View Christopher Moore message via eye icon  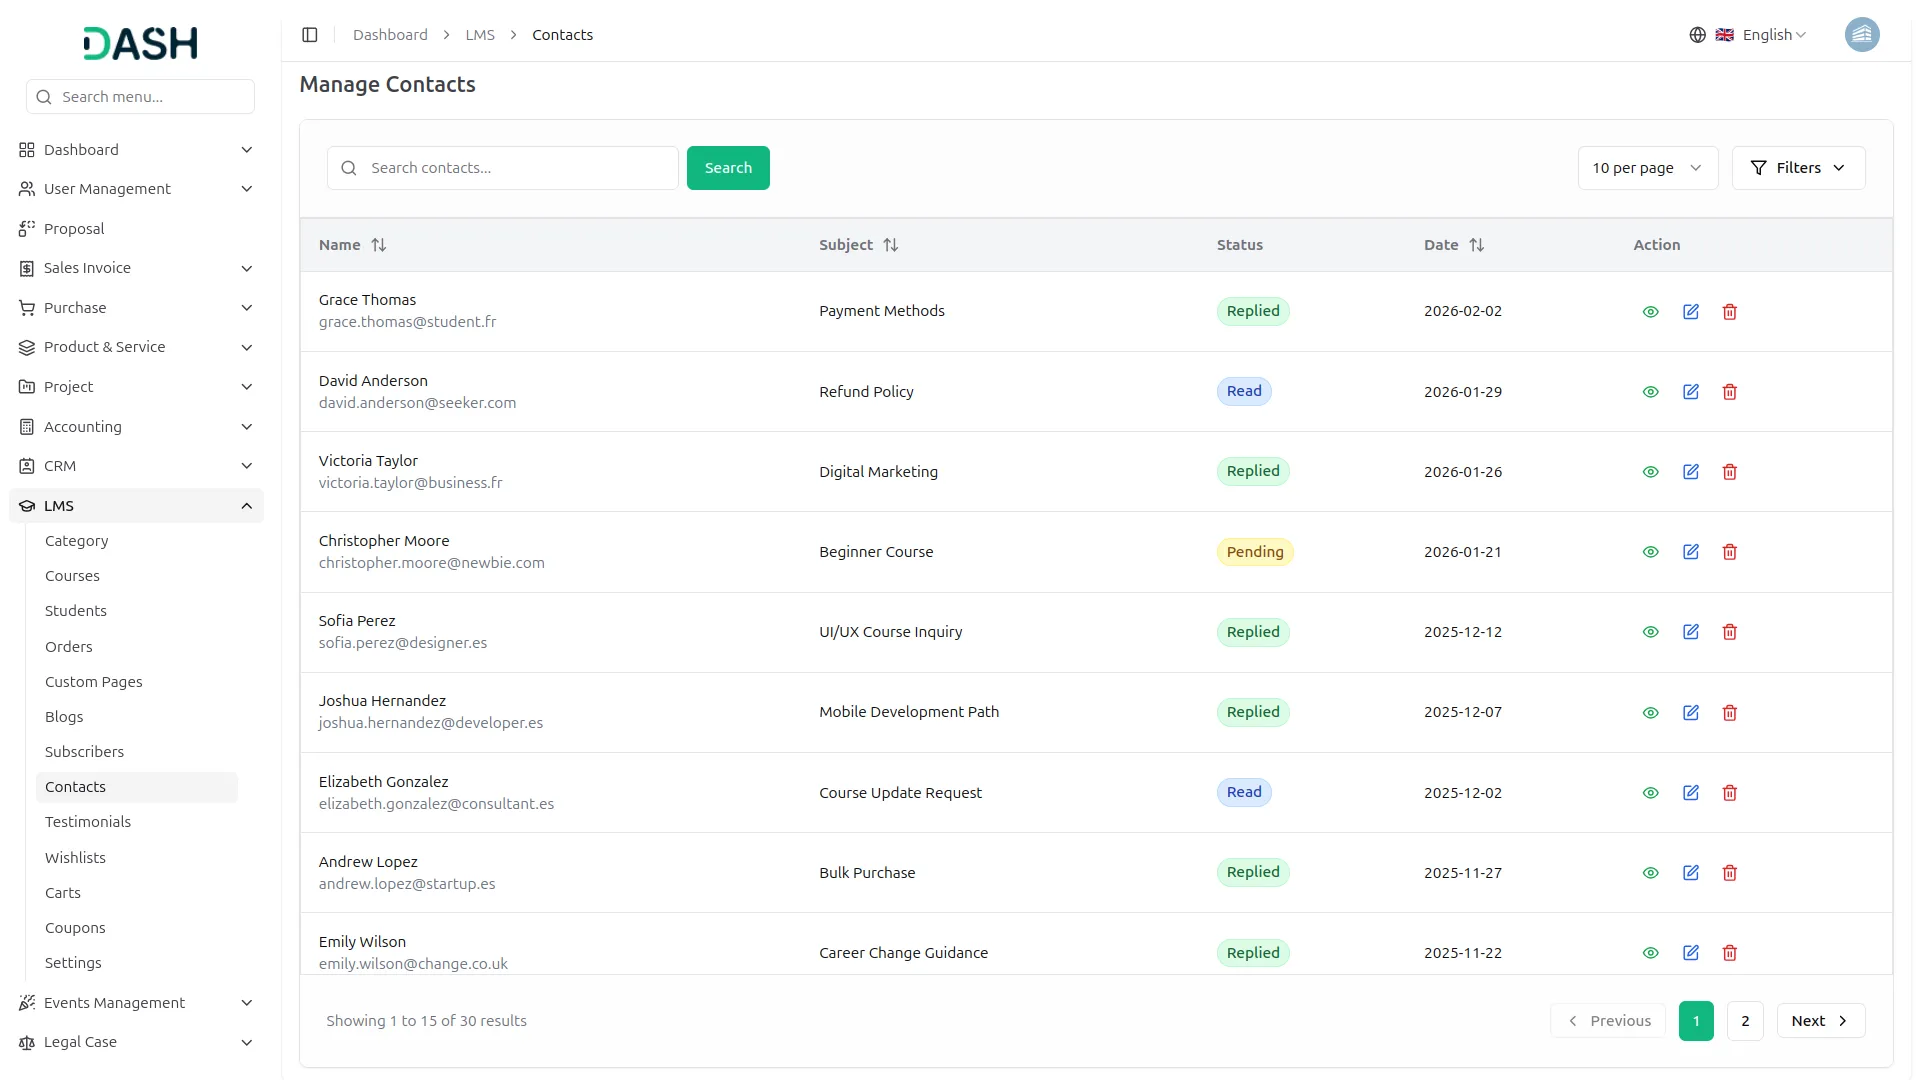(x=1650, y=552)
